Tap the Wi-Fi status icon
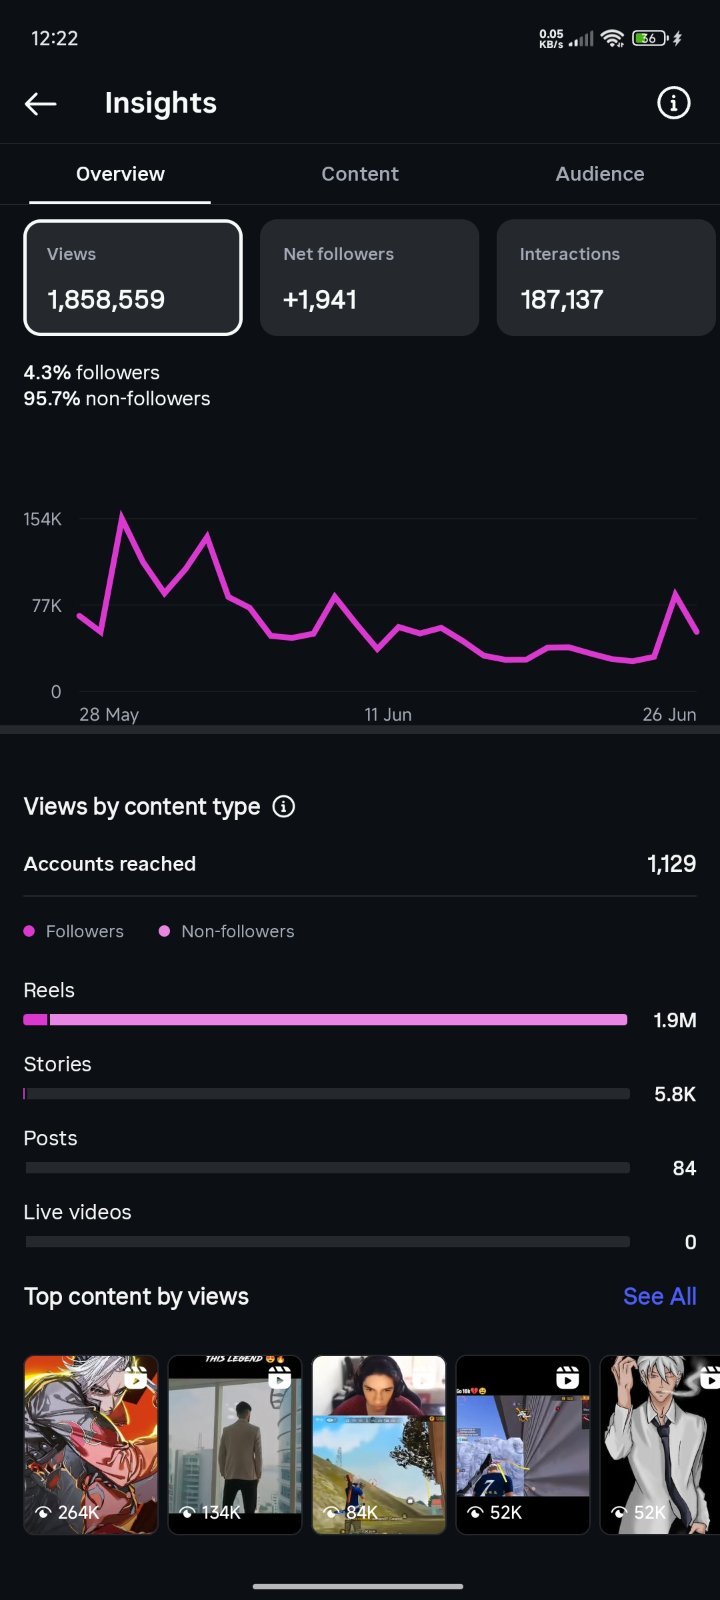Screen dimensions: 720x1600 (x=613, y=38)
